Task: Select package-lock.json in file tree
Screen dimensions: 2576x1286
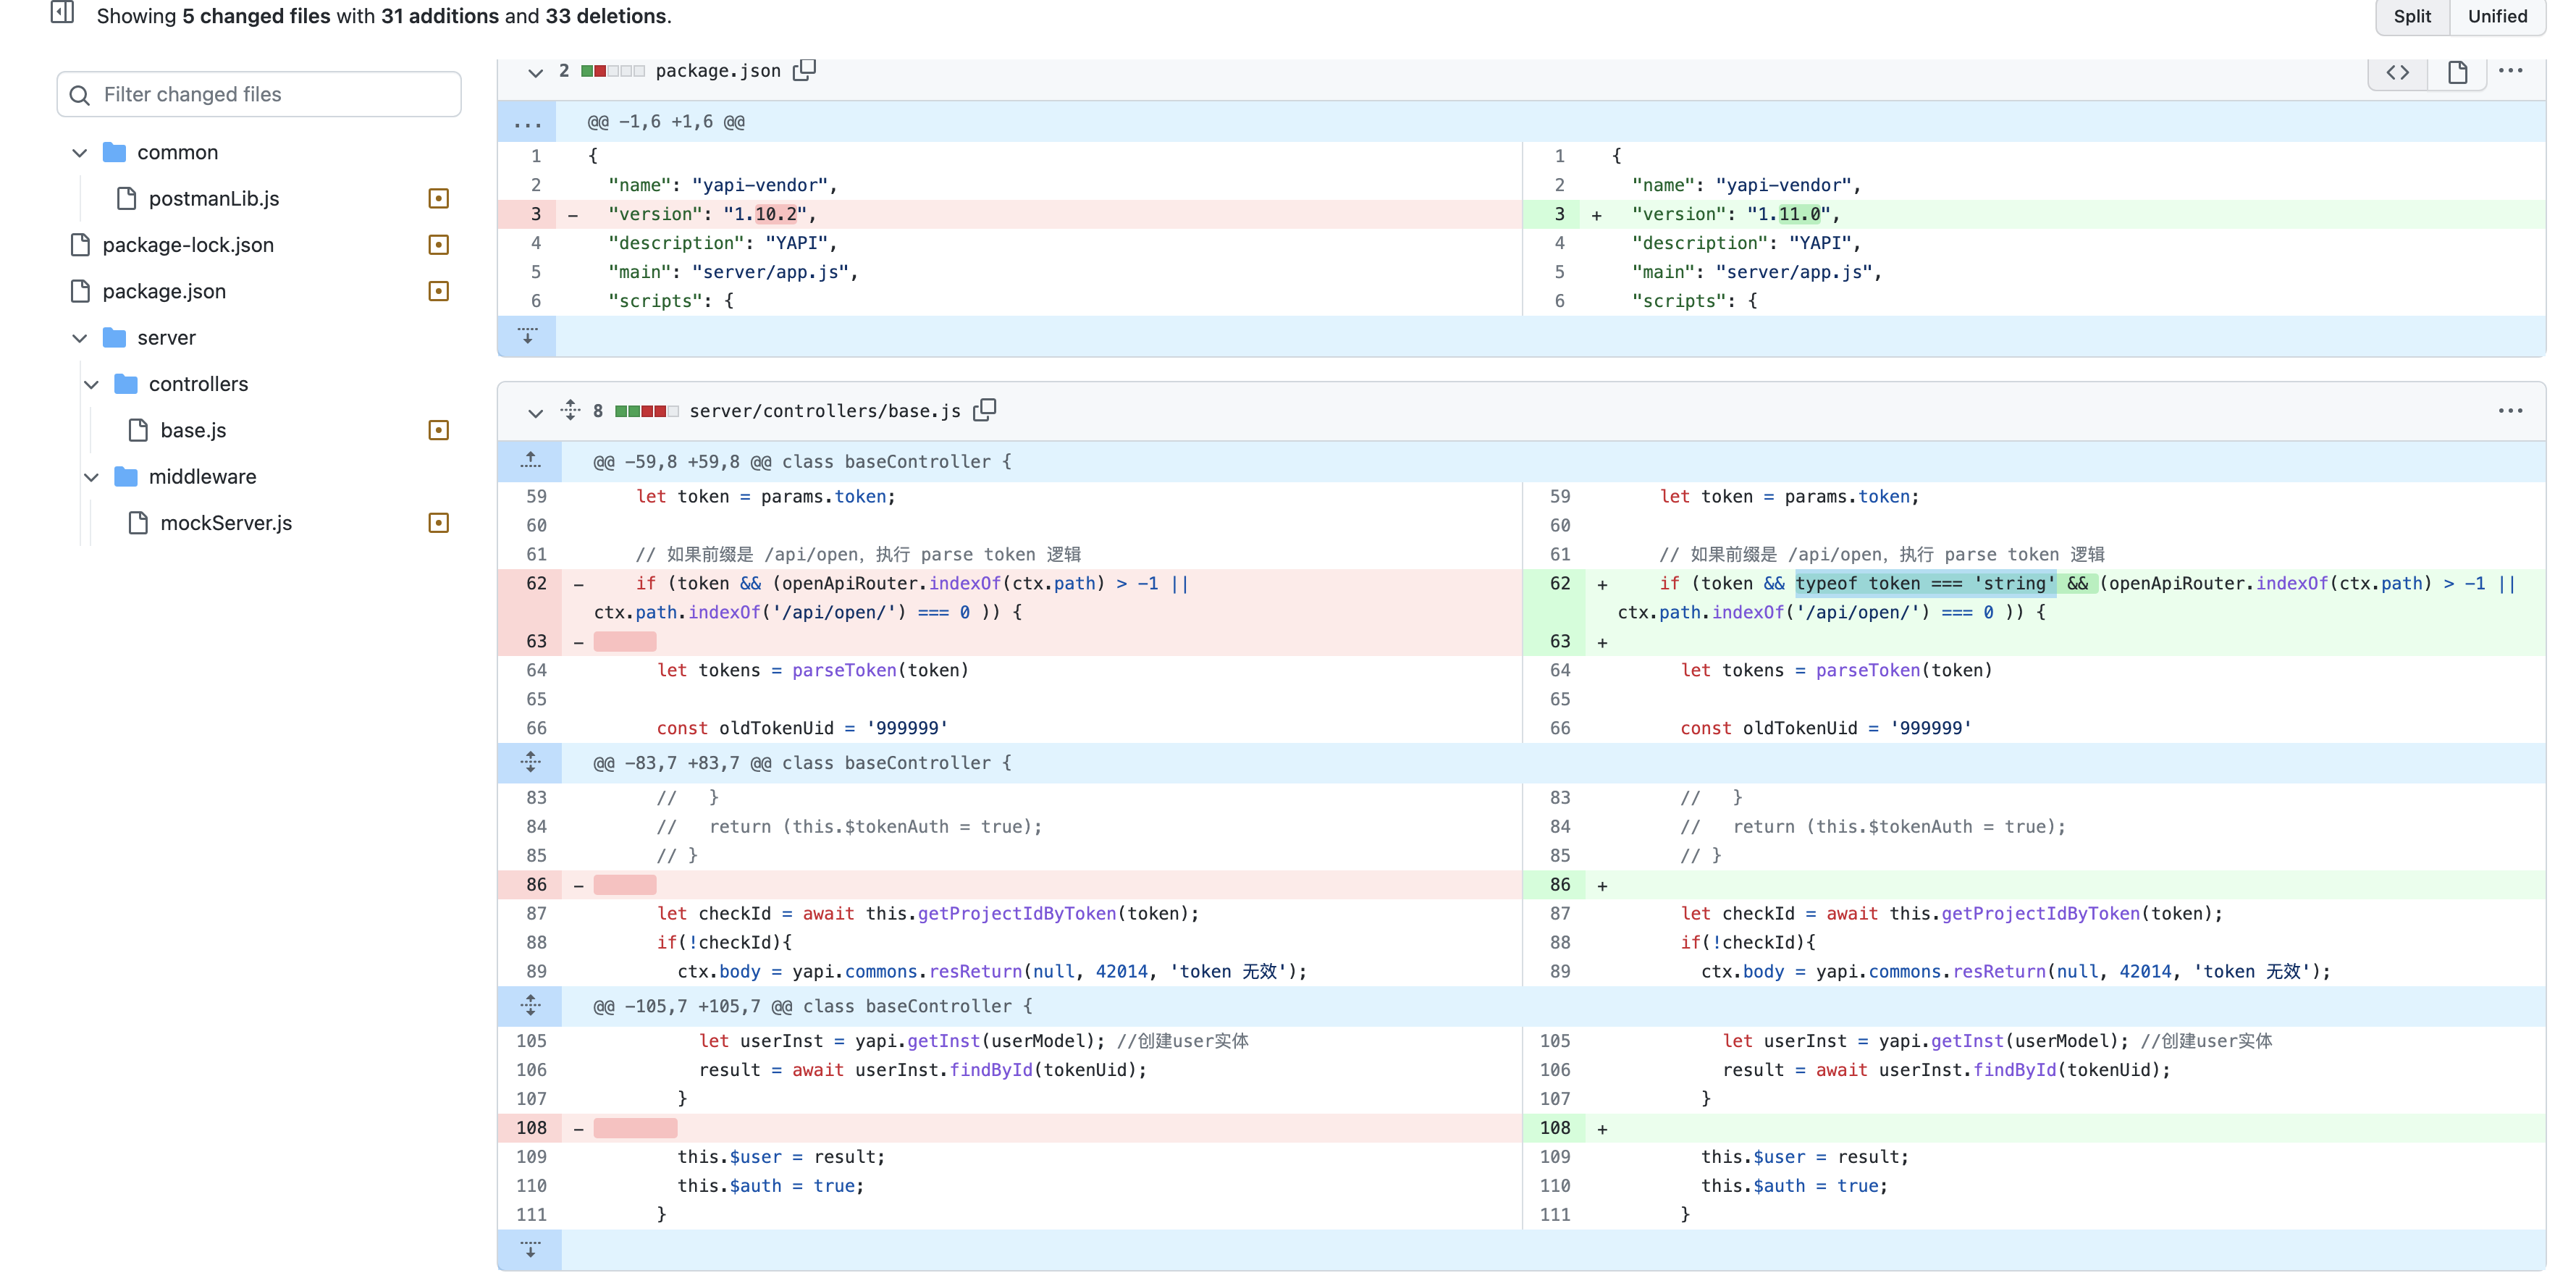Action: [188, 245]
